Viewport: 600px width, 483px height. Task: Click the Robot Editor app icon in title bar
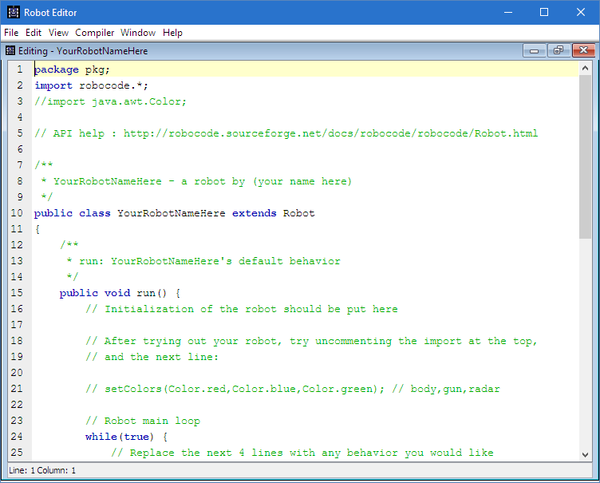pos(11,12)
